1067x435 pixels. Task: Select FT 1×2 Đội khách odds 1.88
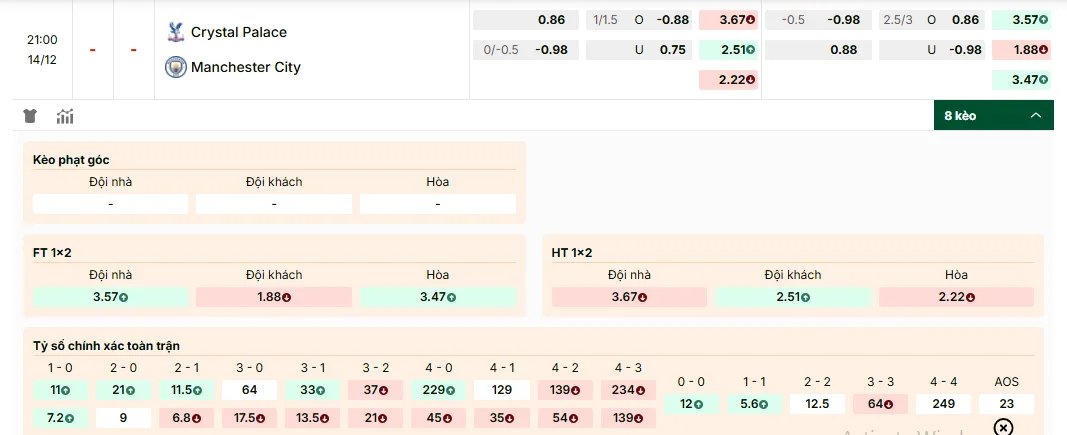point(273,297)
